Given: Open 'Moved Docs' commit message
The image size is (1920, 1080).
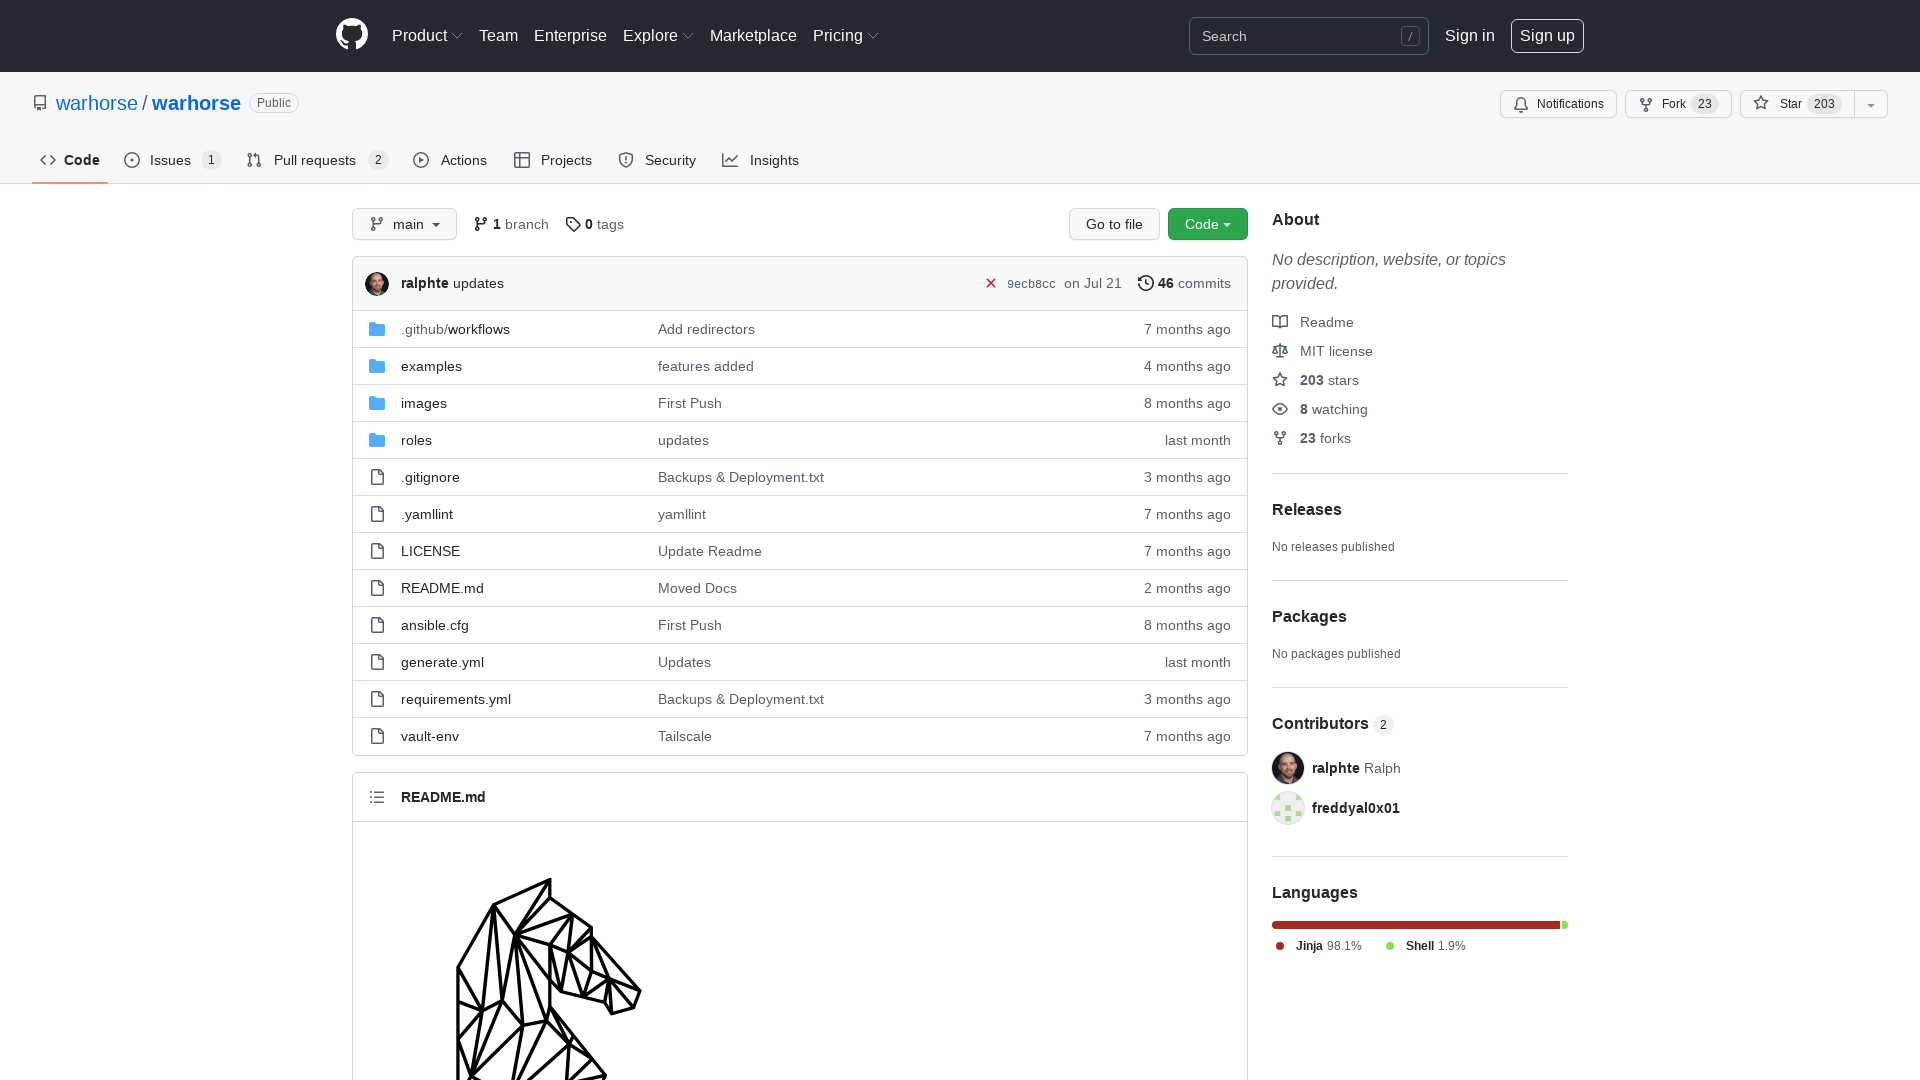Looking at the screenshot, I should pos(697,588).
